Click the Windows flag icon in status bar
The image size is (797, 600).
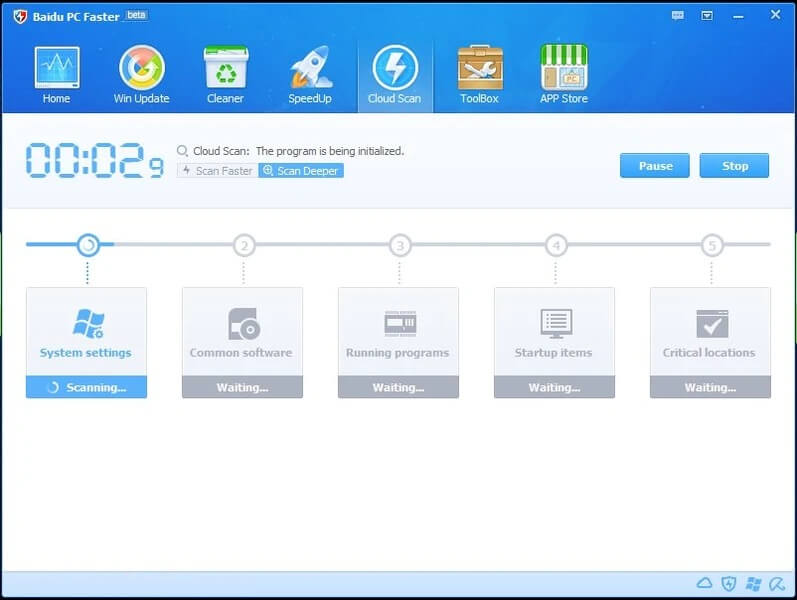pos(753,584)
